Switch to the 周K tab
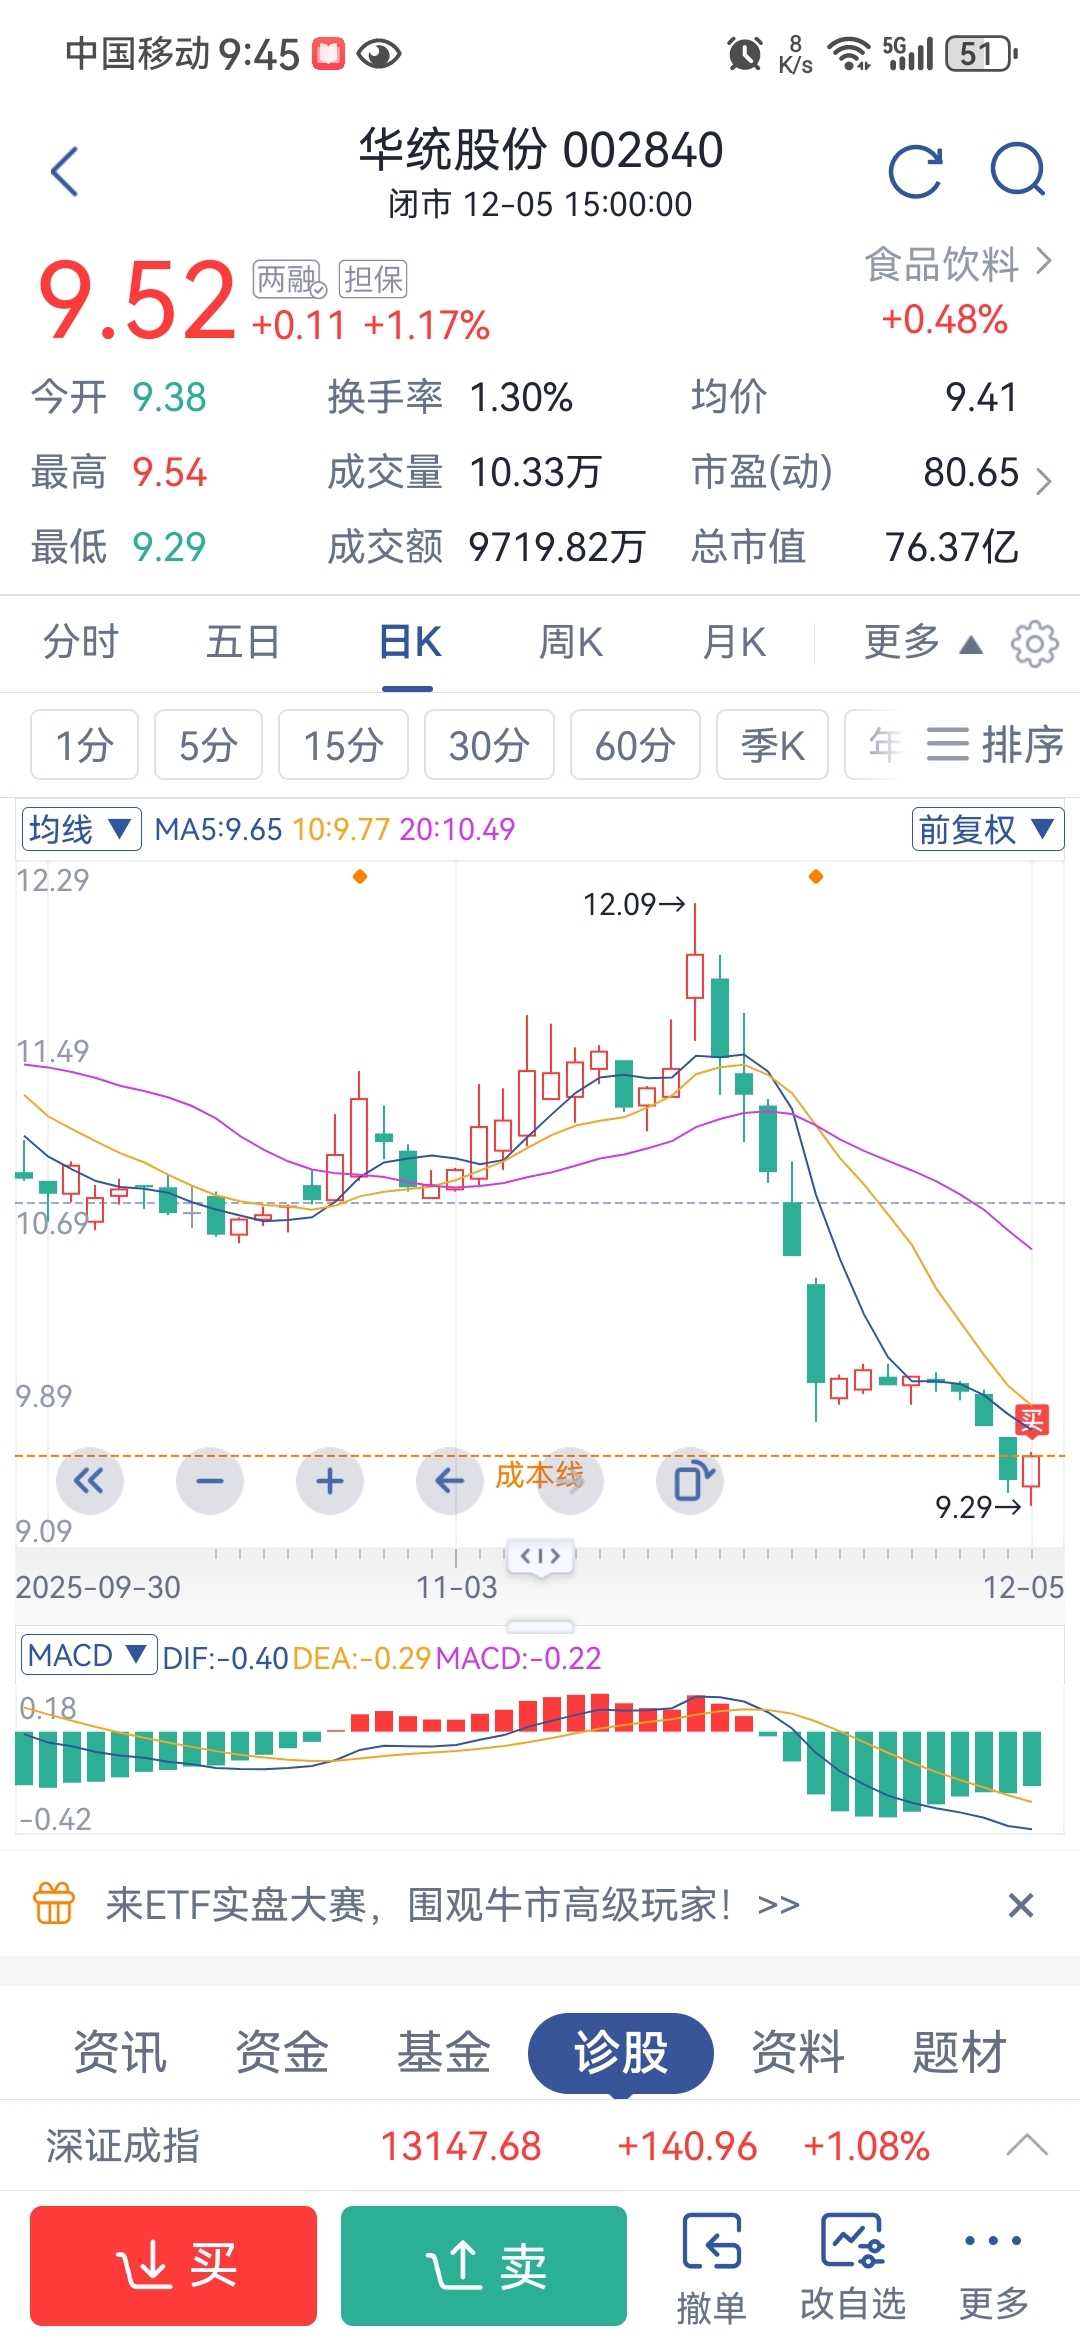The width and height of the screenshot is (1080, 2340). (571, 643)
